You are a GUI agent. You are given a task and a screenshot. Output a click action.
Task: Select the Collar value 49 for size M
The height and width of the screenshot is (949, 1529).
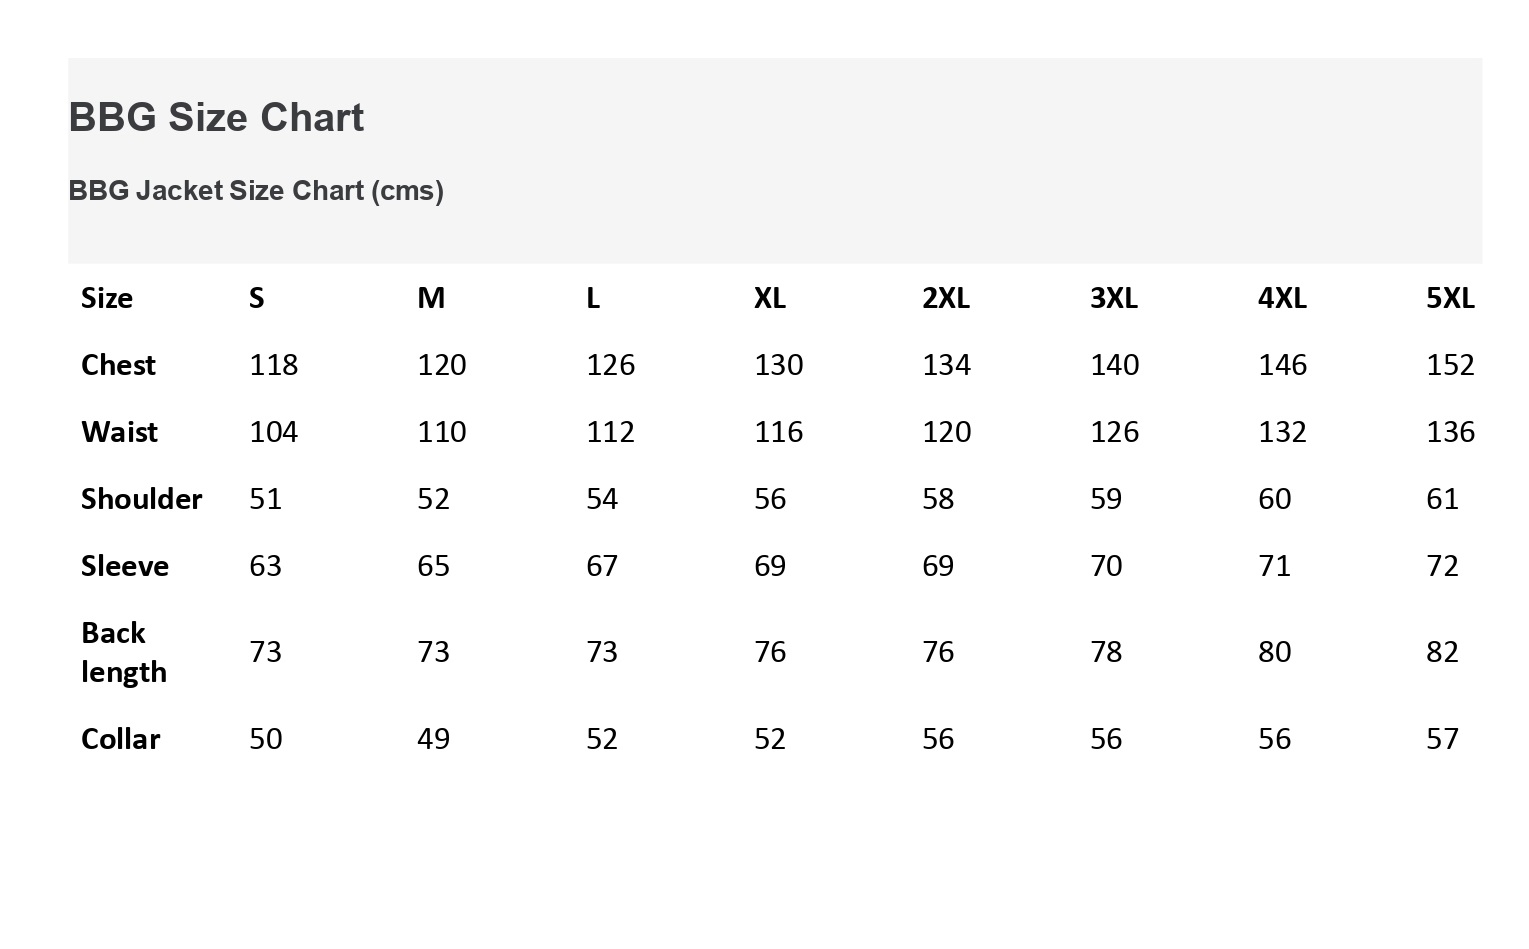click(434, 739)
